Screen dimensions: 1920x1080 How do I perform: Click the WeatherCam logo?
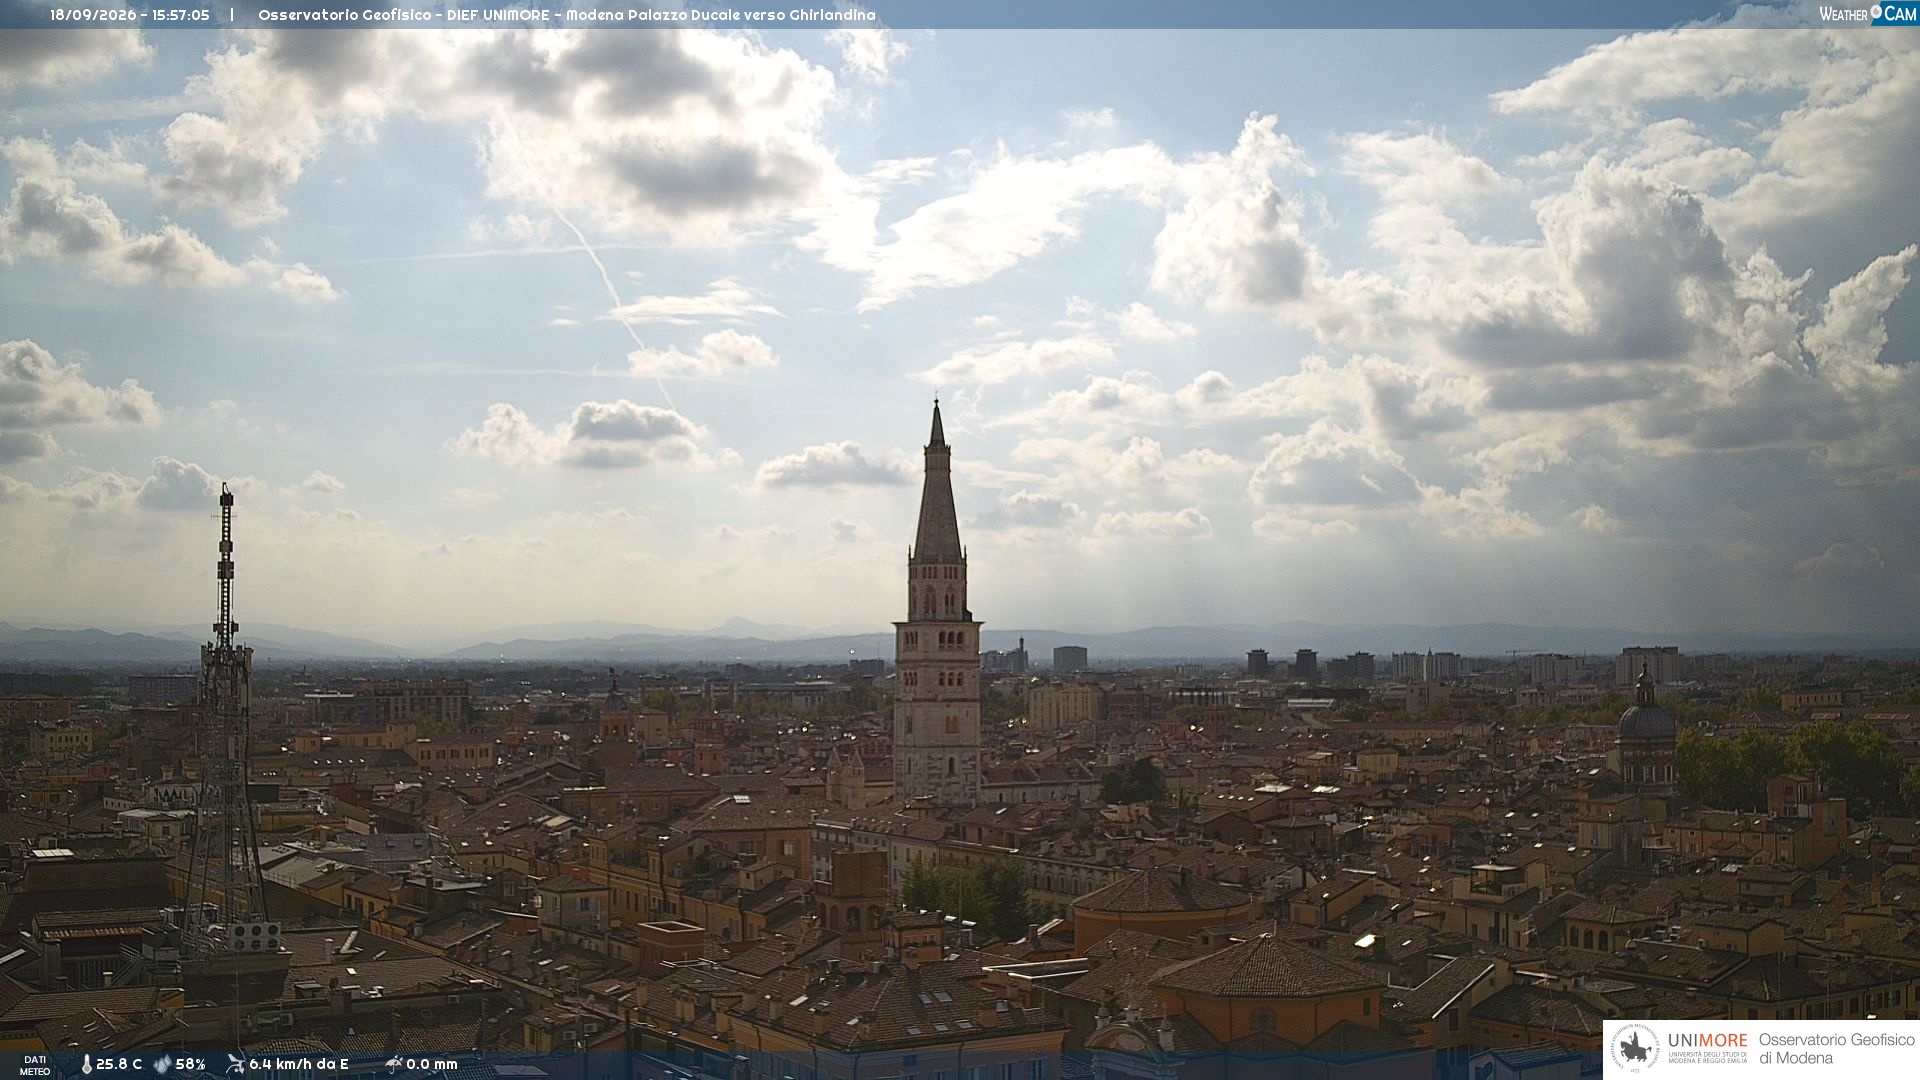[1868, 14]
